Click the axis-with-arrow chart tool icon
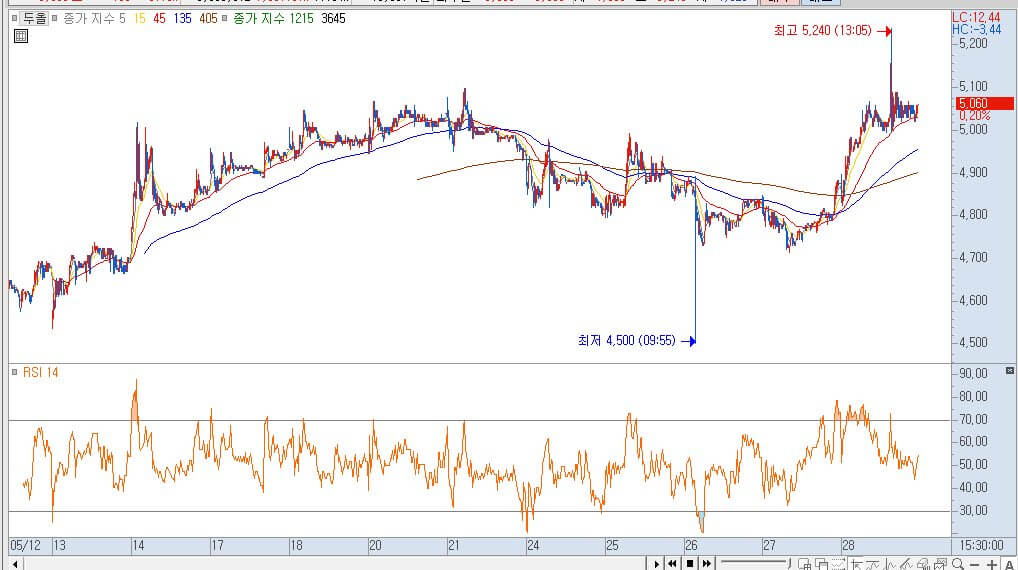Viewport: 1018px width, 570px height. [856, 564]
